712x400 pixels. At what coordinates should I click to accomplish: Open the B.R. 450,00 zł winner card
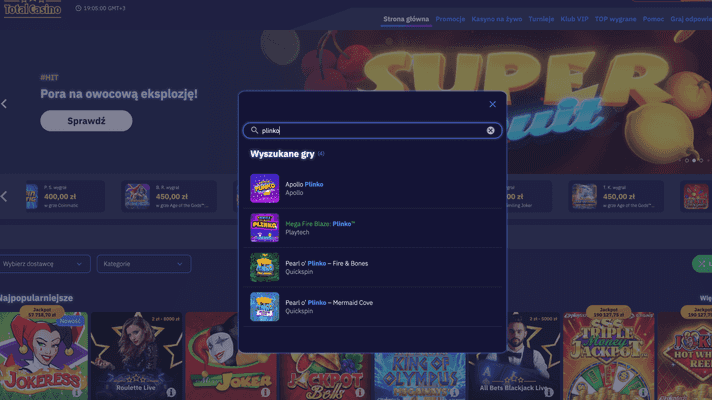[169, 196]
